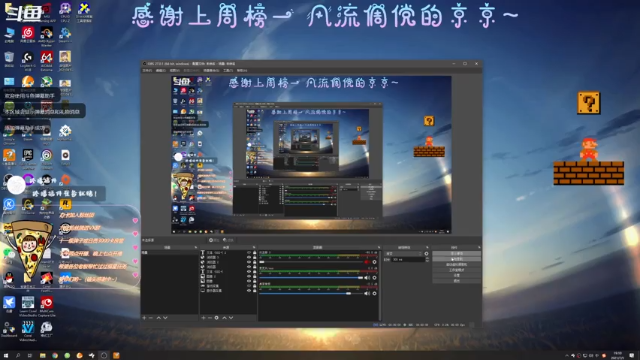
Task: Click the fifth button in the Controls panel
Action: pyautogui.click(x=457, y=275)
